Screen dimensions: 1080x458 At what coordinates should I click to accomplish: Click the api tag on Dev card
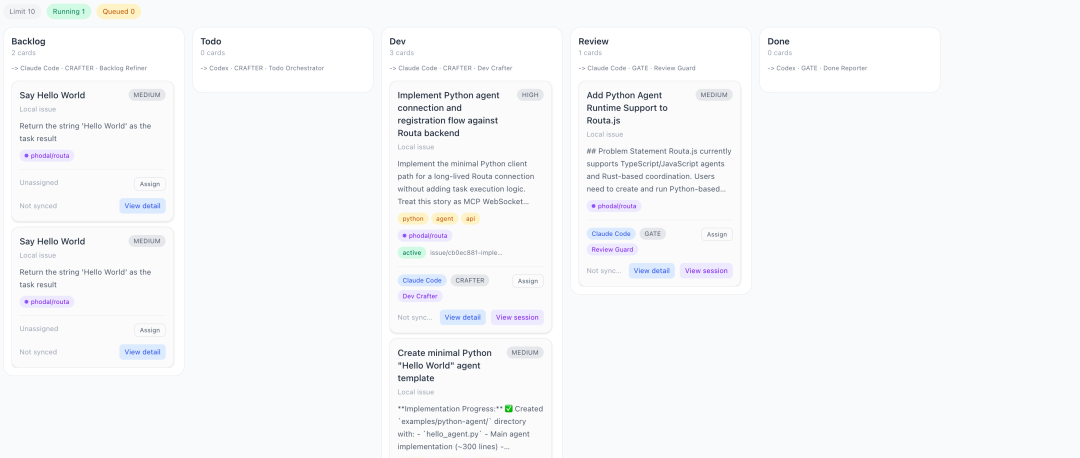click(470, 218)
